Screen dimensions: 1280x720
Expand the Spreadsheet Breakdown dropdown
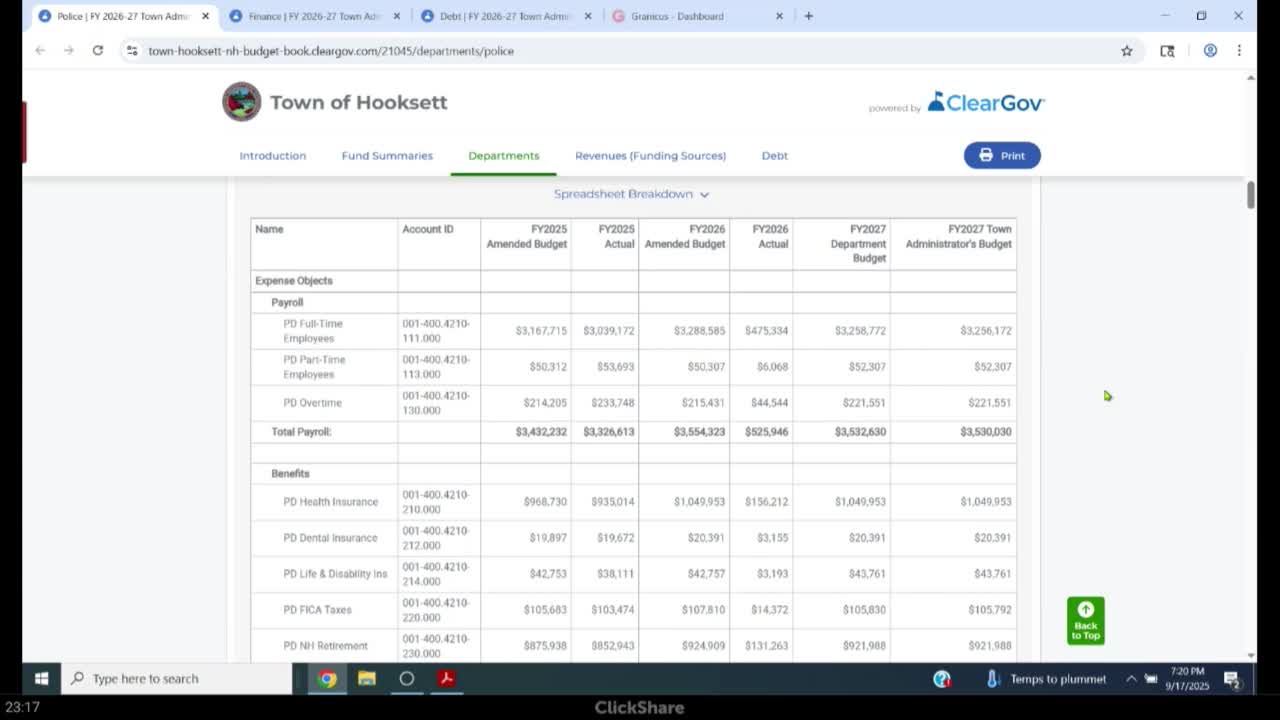[x=631, y=194]
